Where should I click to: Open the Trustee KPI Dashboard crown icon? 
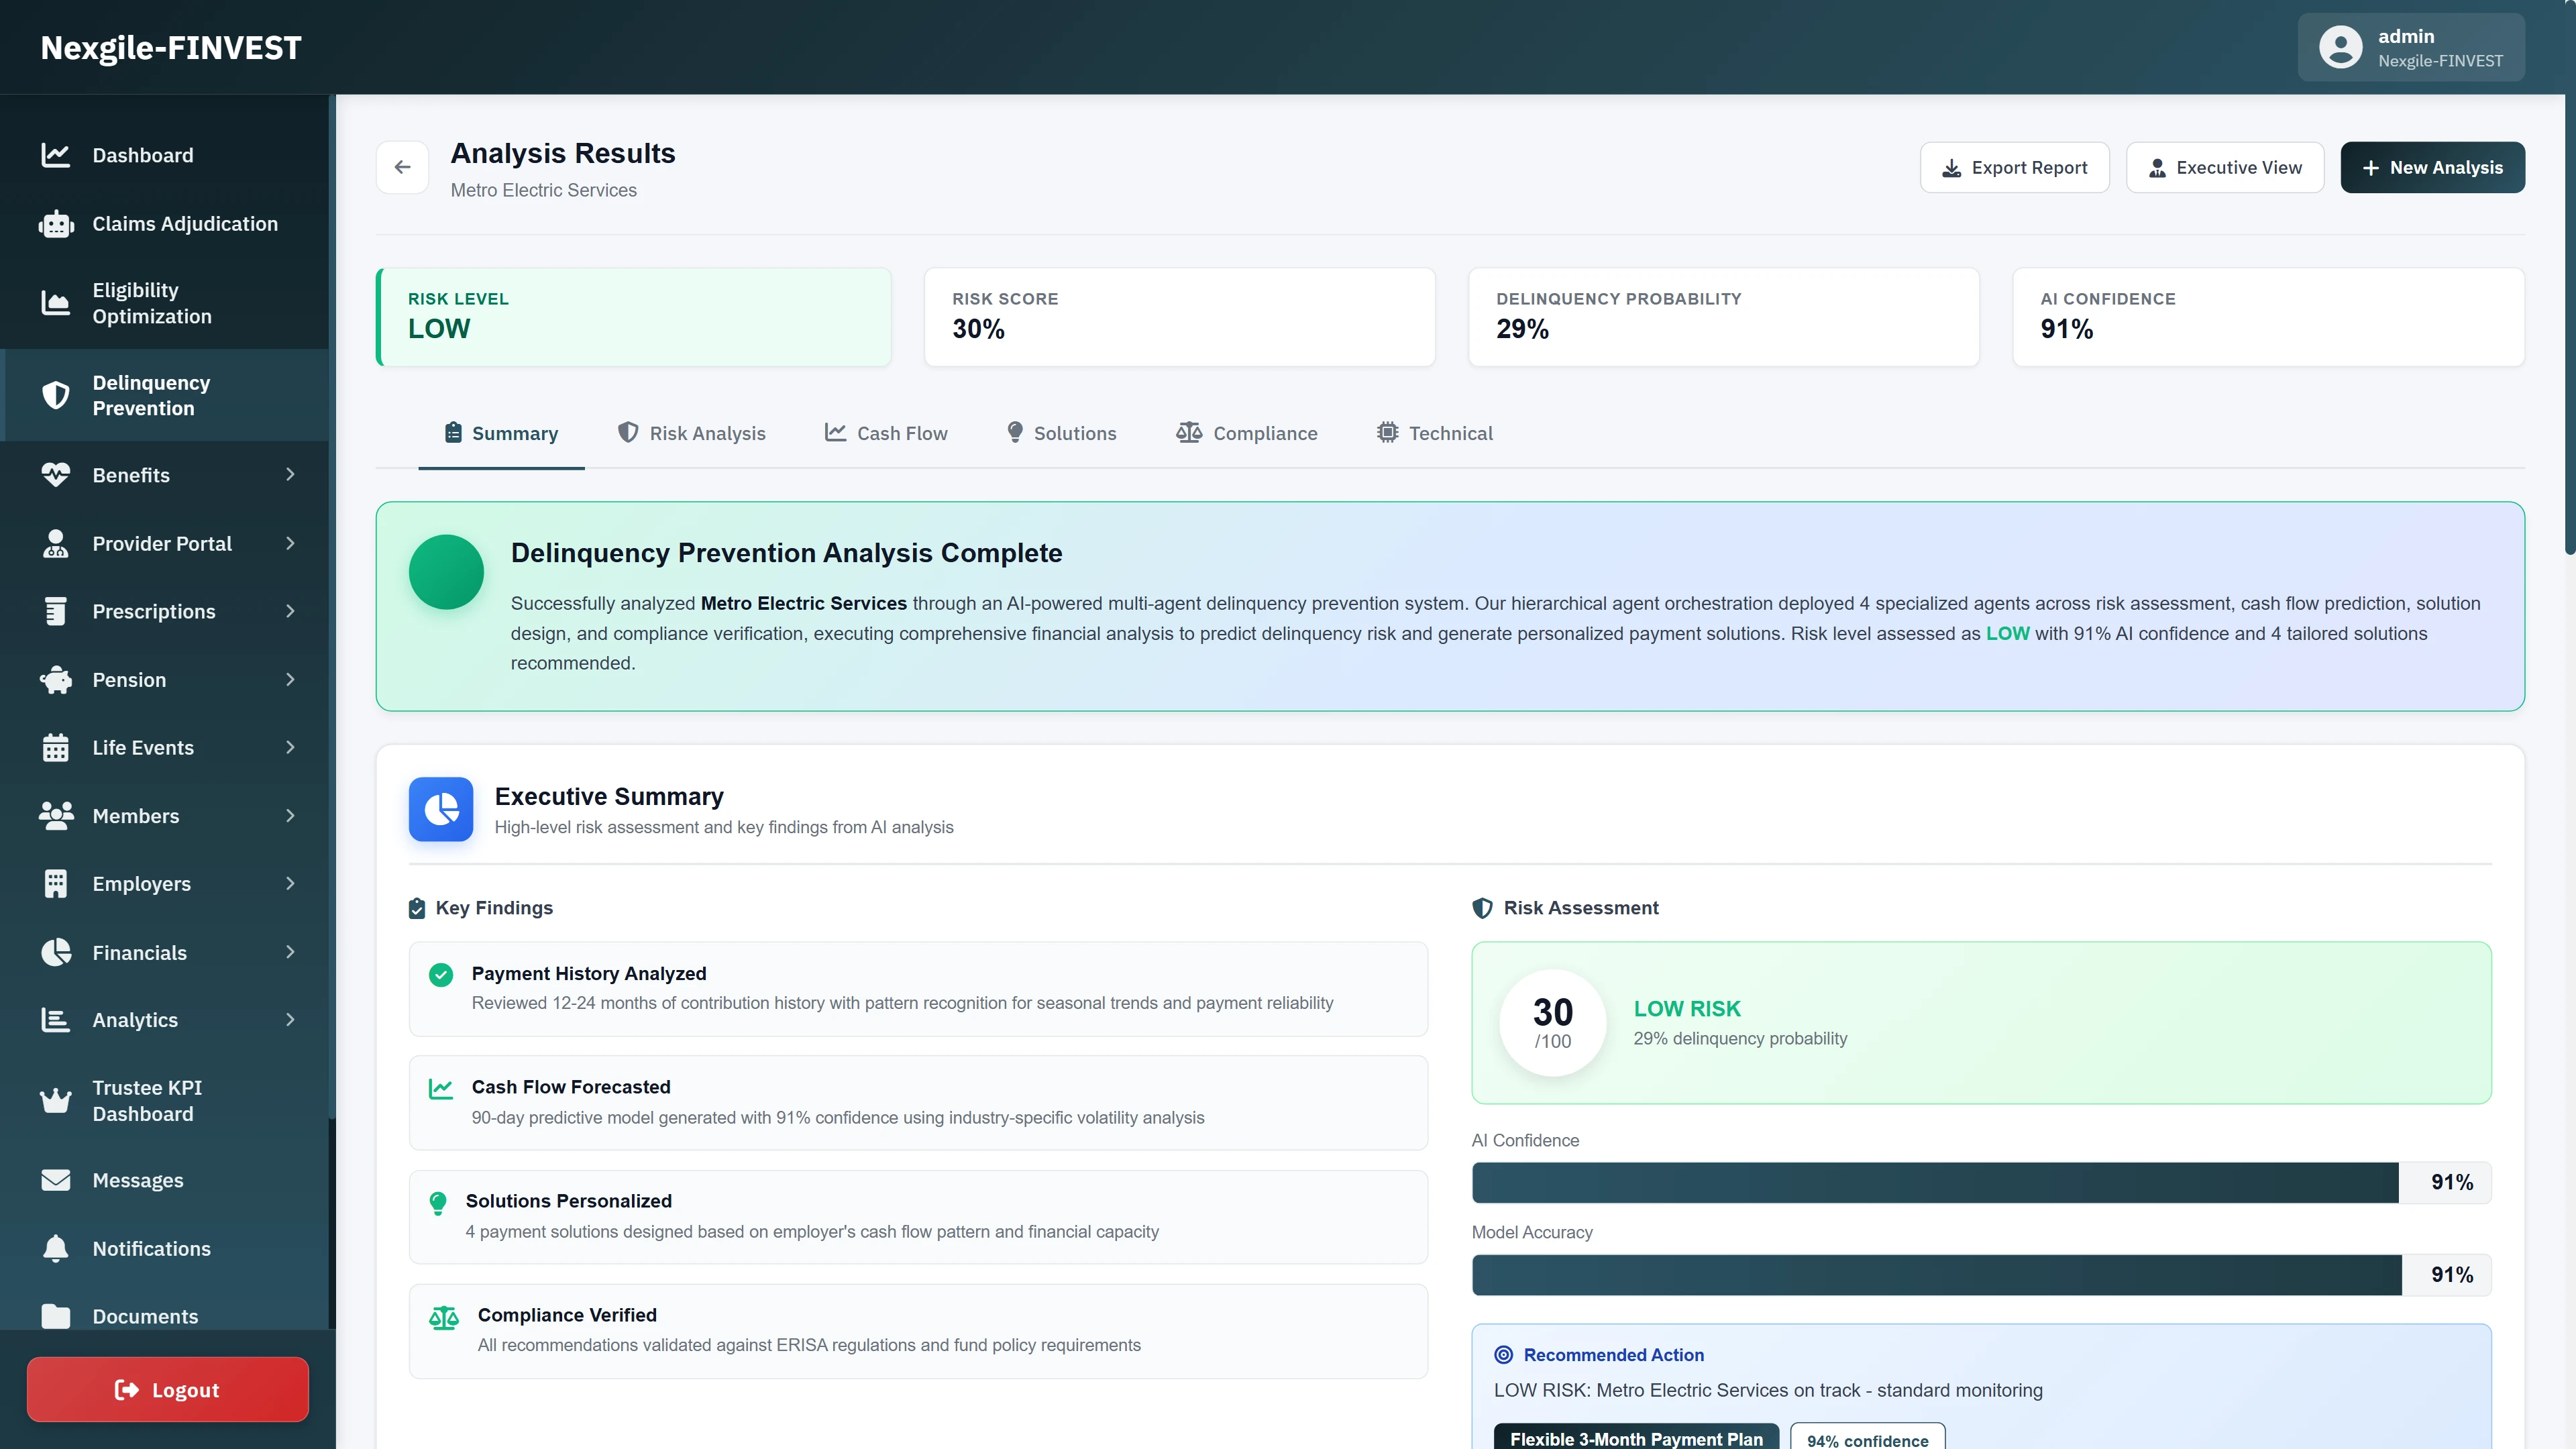[56, 1100]
